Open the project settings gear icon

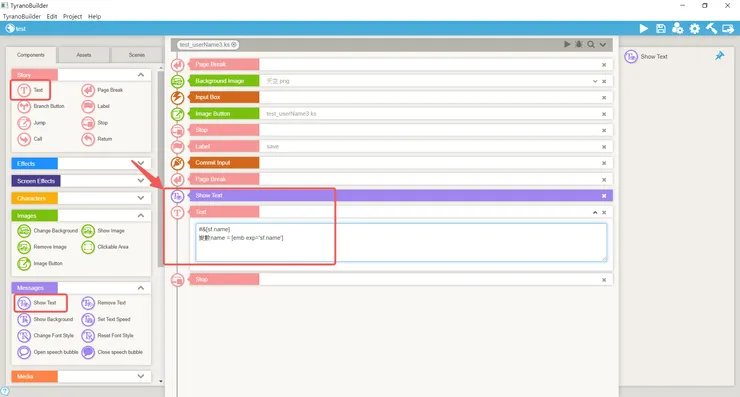tap(695, 29)
